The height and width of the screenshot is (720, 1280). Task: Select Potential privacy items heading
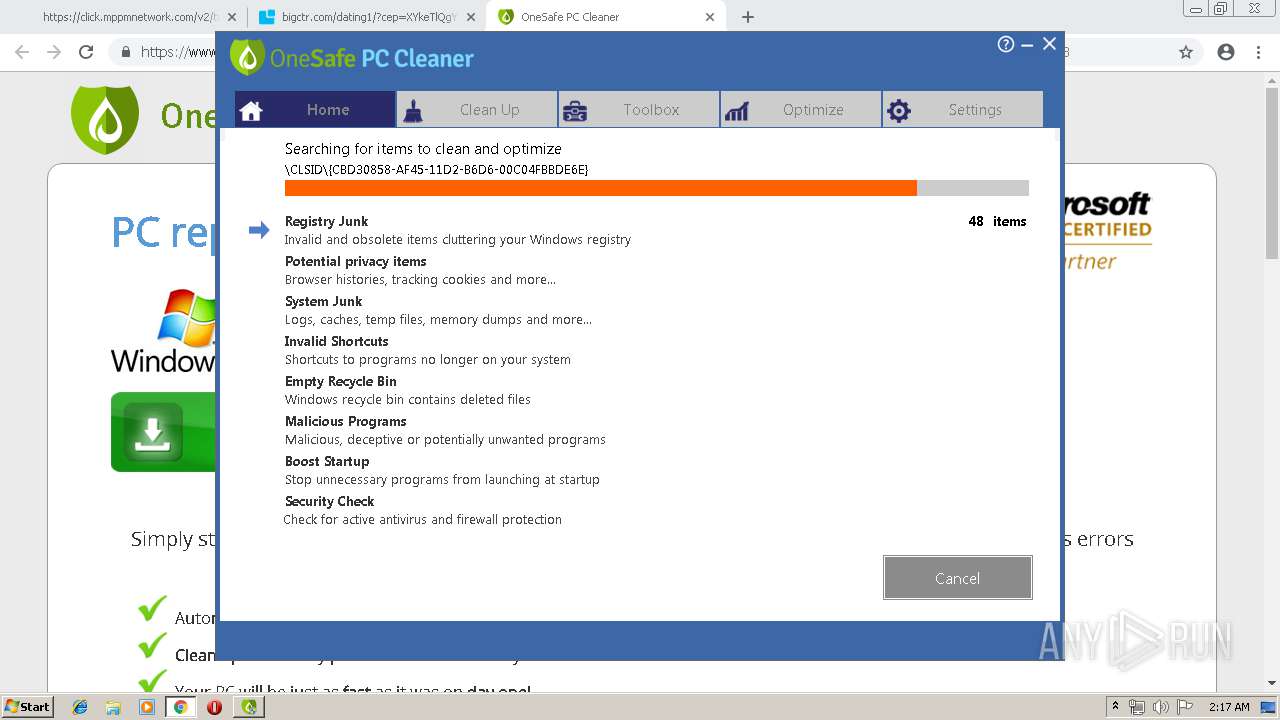point(355,261)
